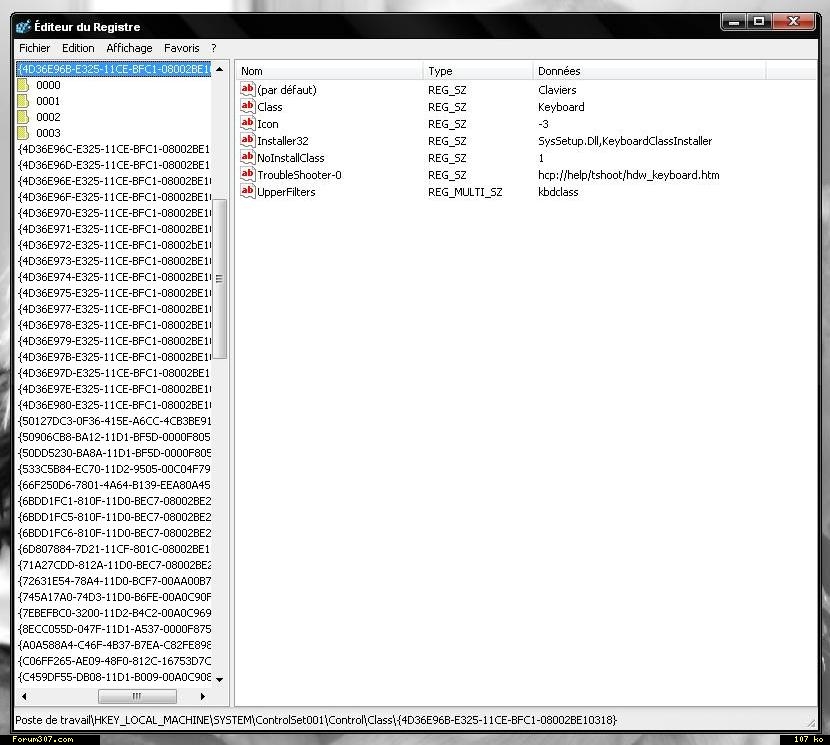The width and height of the screenshot is (830, 745).
Task: Open the Fichier menu
Action: point(34,48)
